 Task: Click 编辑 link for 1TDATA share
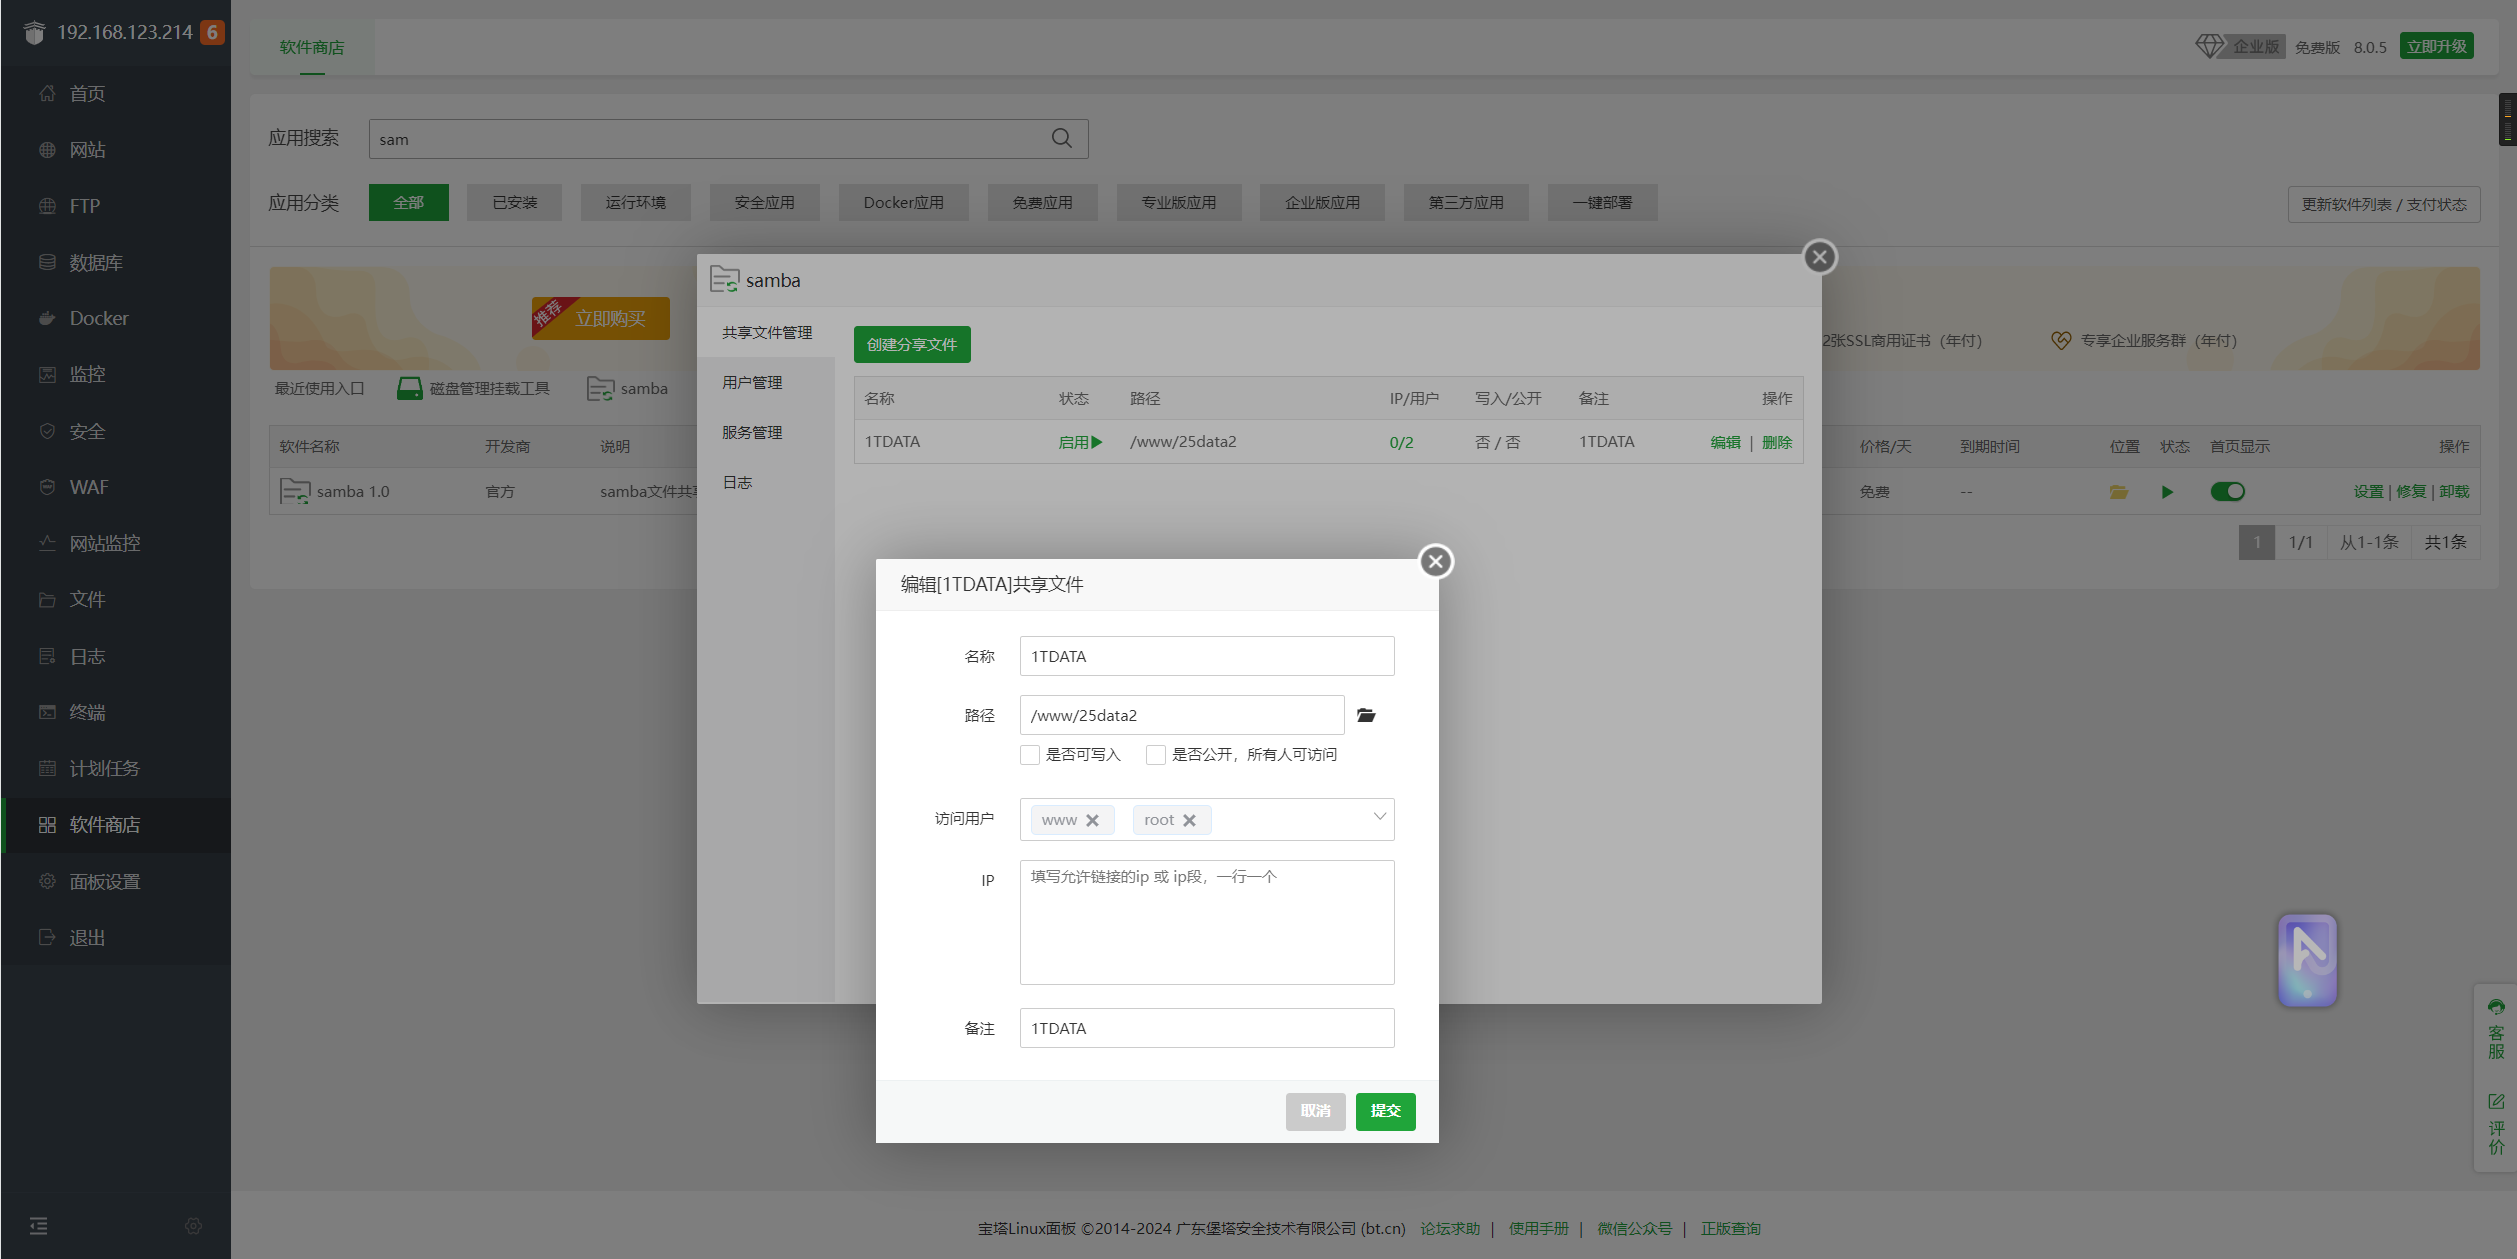coord(1725,442)
